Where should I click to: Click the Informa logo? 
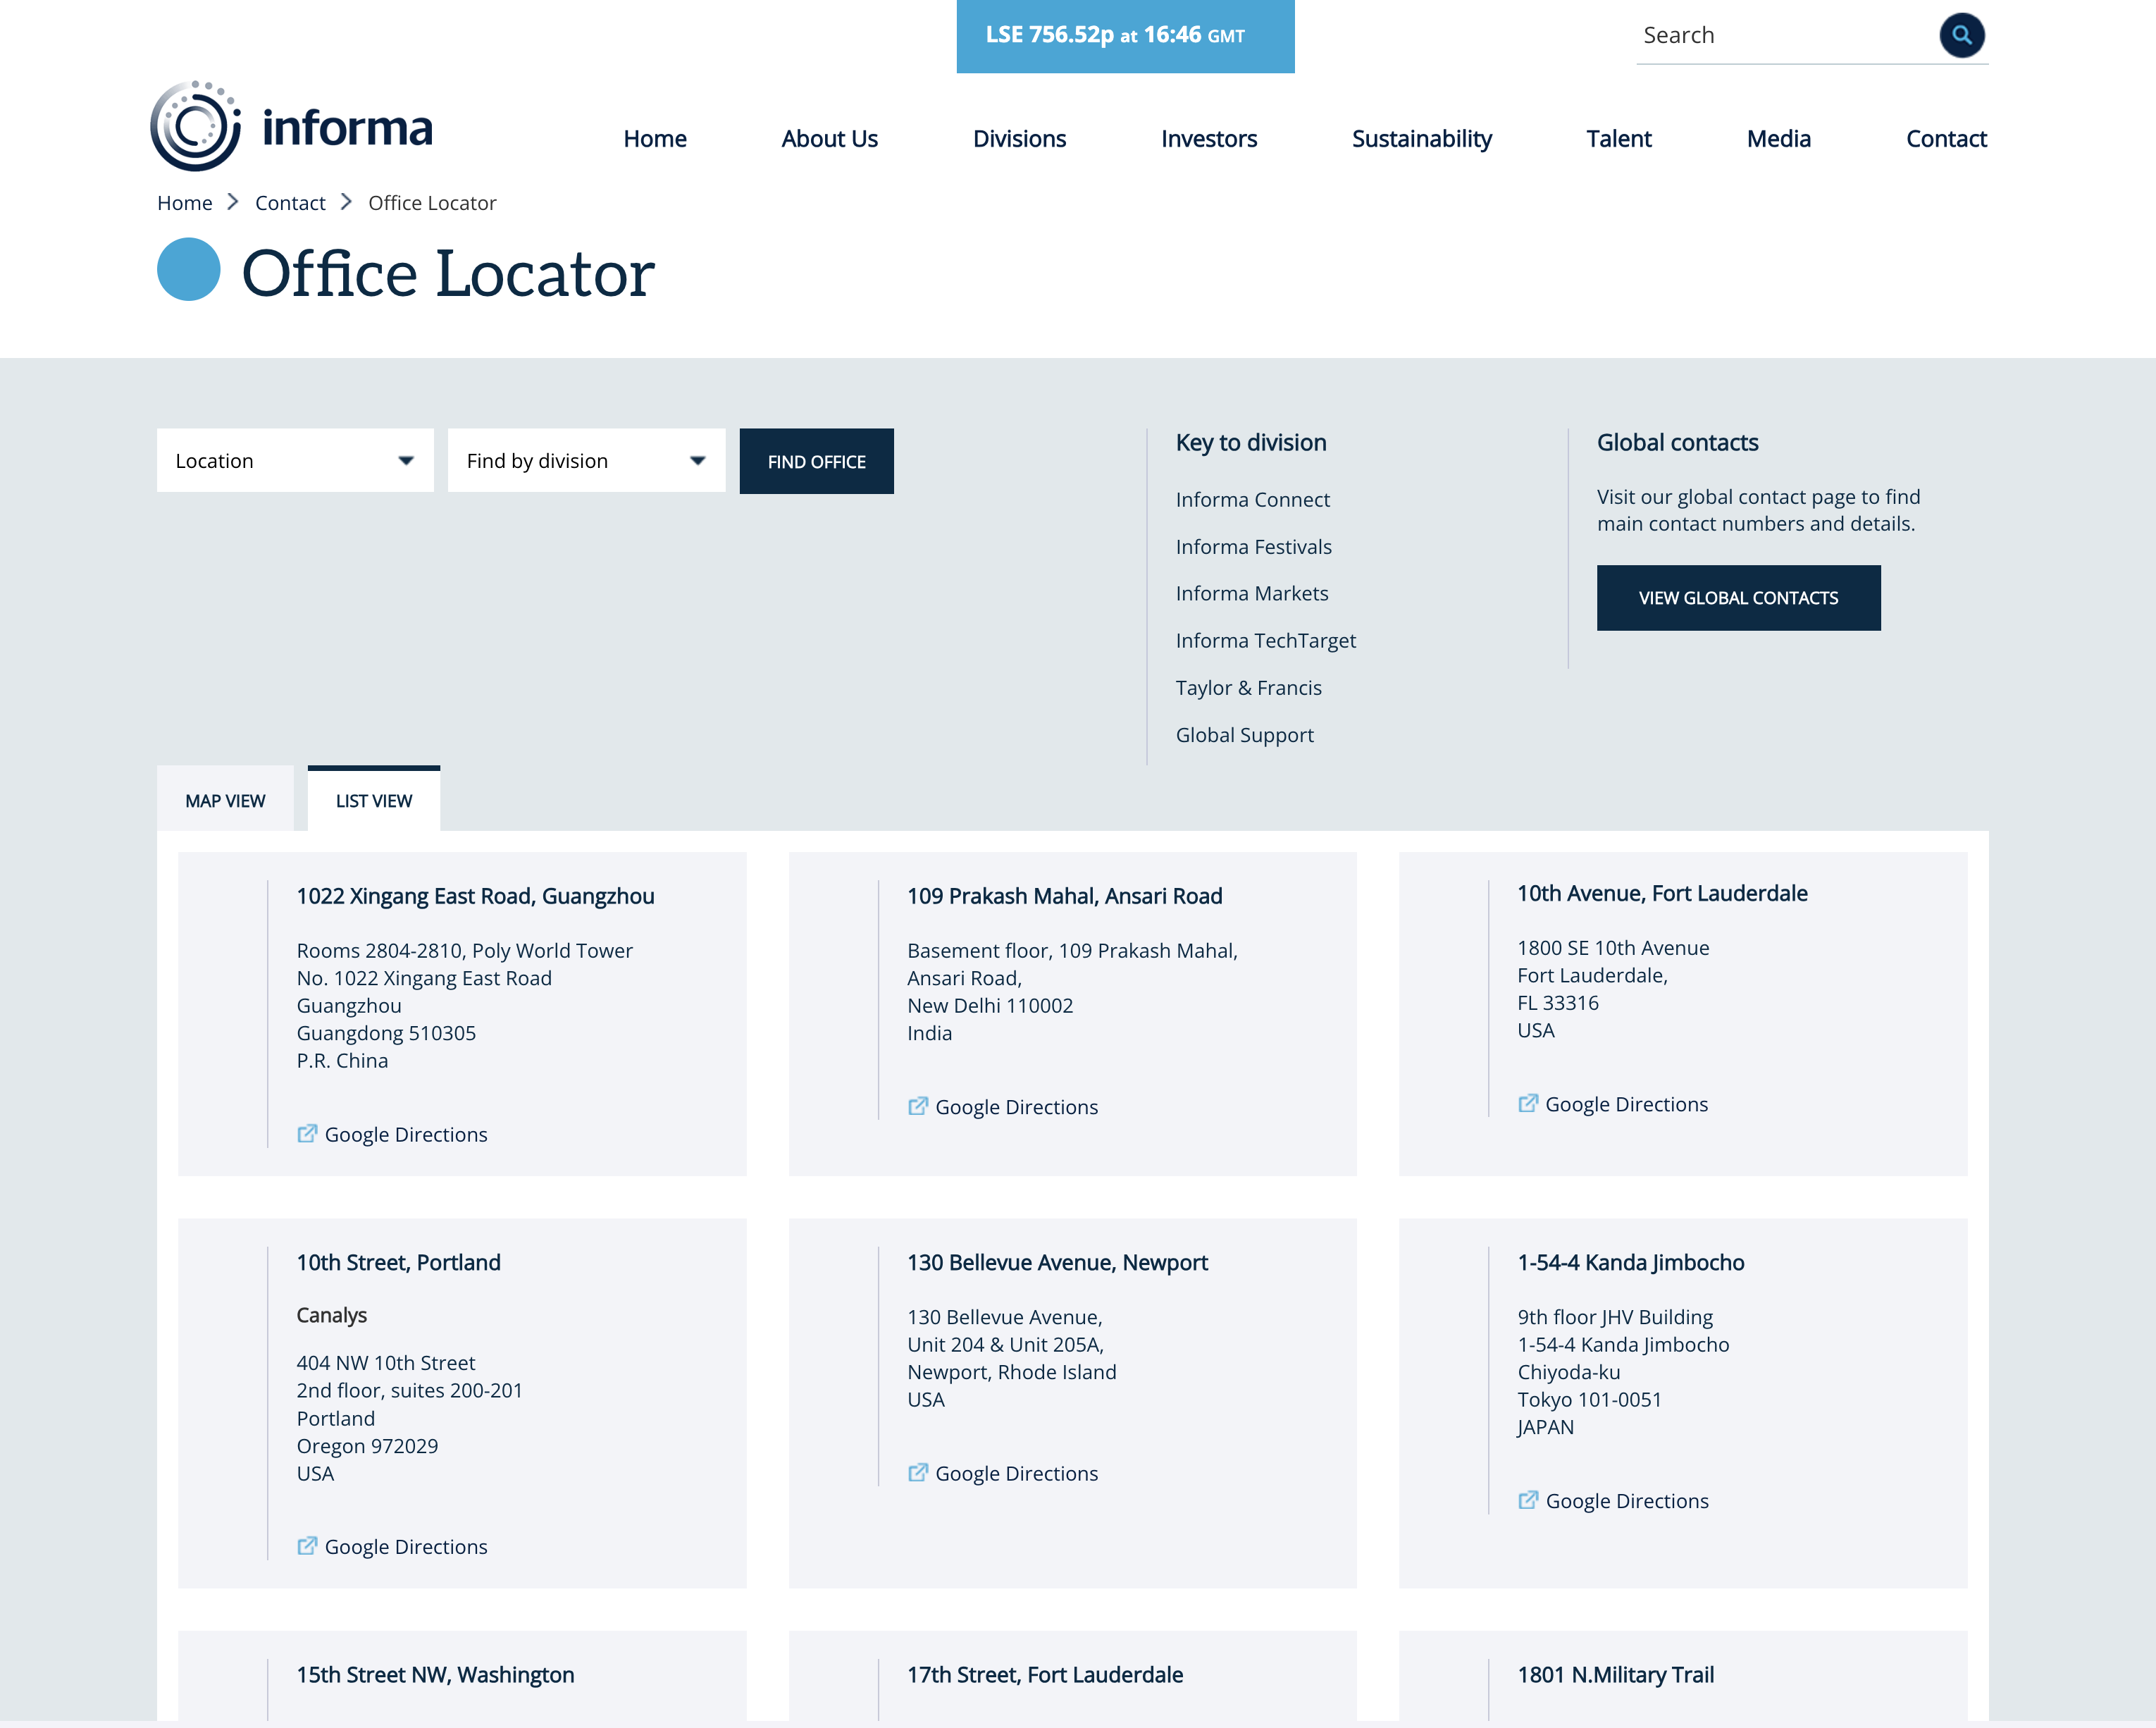point(291,127)
